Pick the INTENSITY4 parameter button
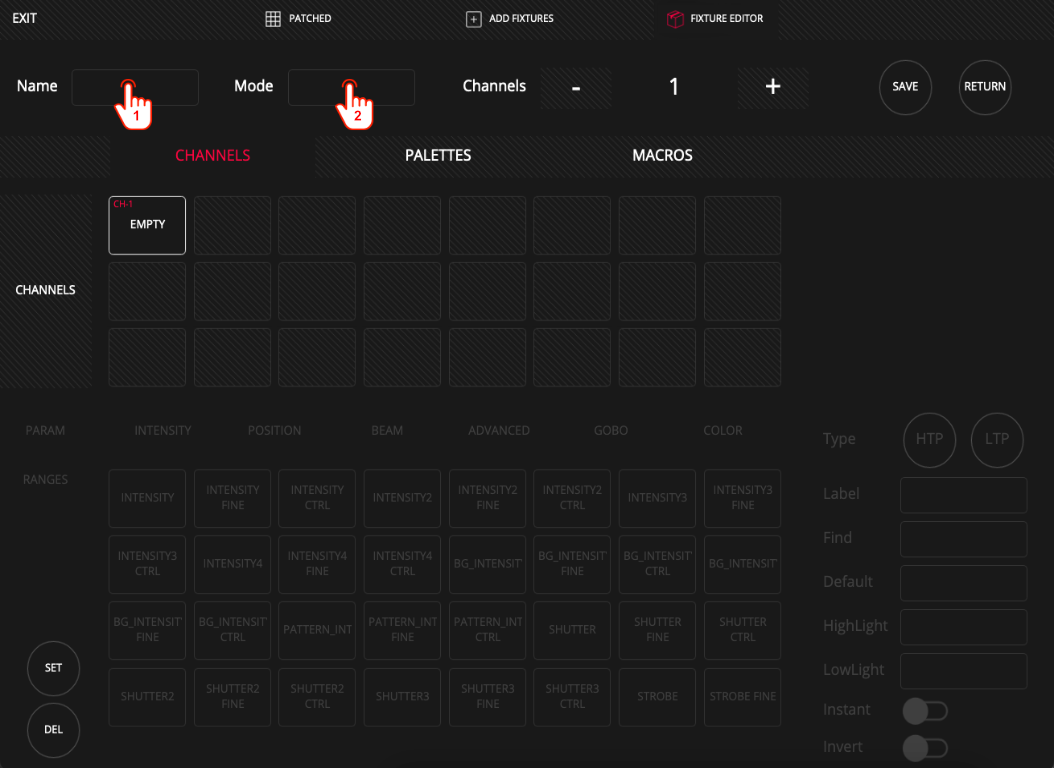This screenshot has height=768, width=1054. [233, 564]
